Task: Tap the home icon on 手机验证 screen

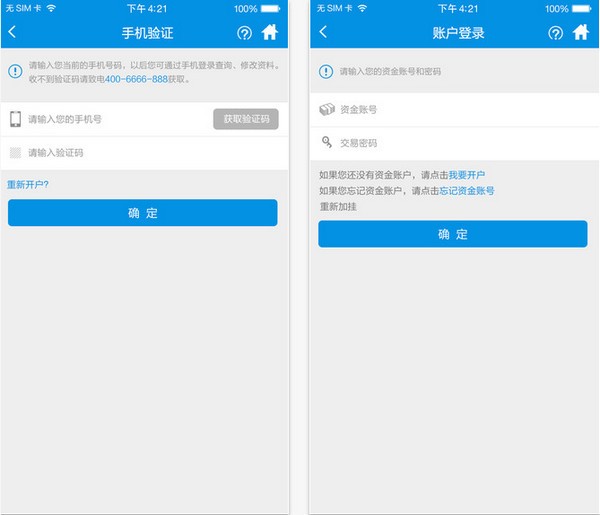Action: (270, 32)
